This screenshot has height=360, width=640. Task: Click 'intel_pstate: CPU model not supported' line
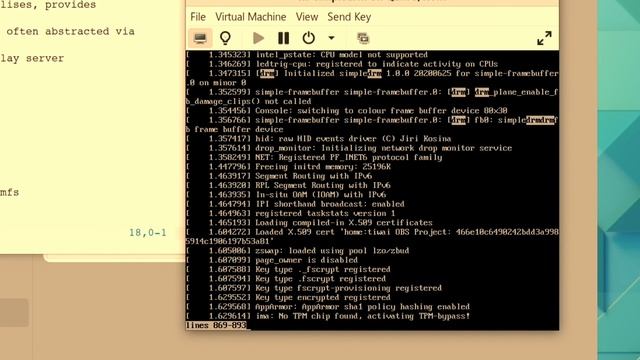point(307,55)
